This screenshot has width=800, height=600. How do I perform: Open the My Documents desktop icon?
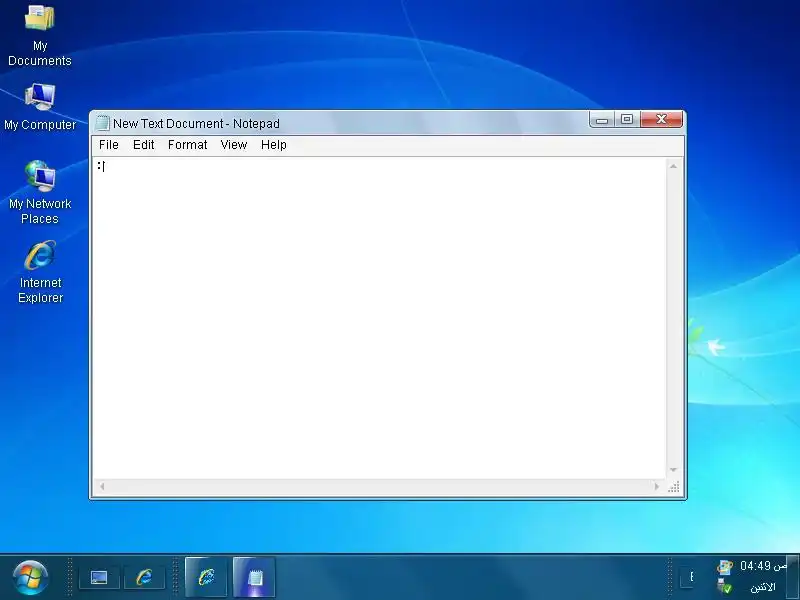coord(39,36)
